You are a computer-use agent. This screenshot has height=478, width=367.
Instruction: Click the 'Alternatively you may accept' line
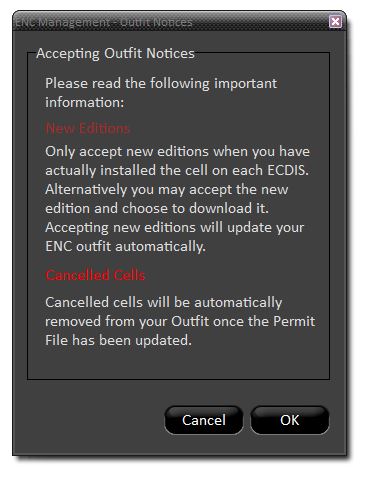[167, 189]
